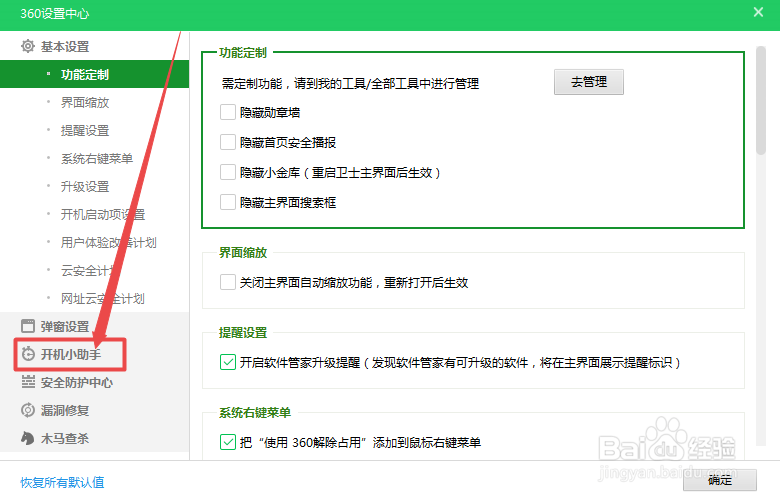
Task: Select 功能定制 in sidebar
Action: (95, 75)
